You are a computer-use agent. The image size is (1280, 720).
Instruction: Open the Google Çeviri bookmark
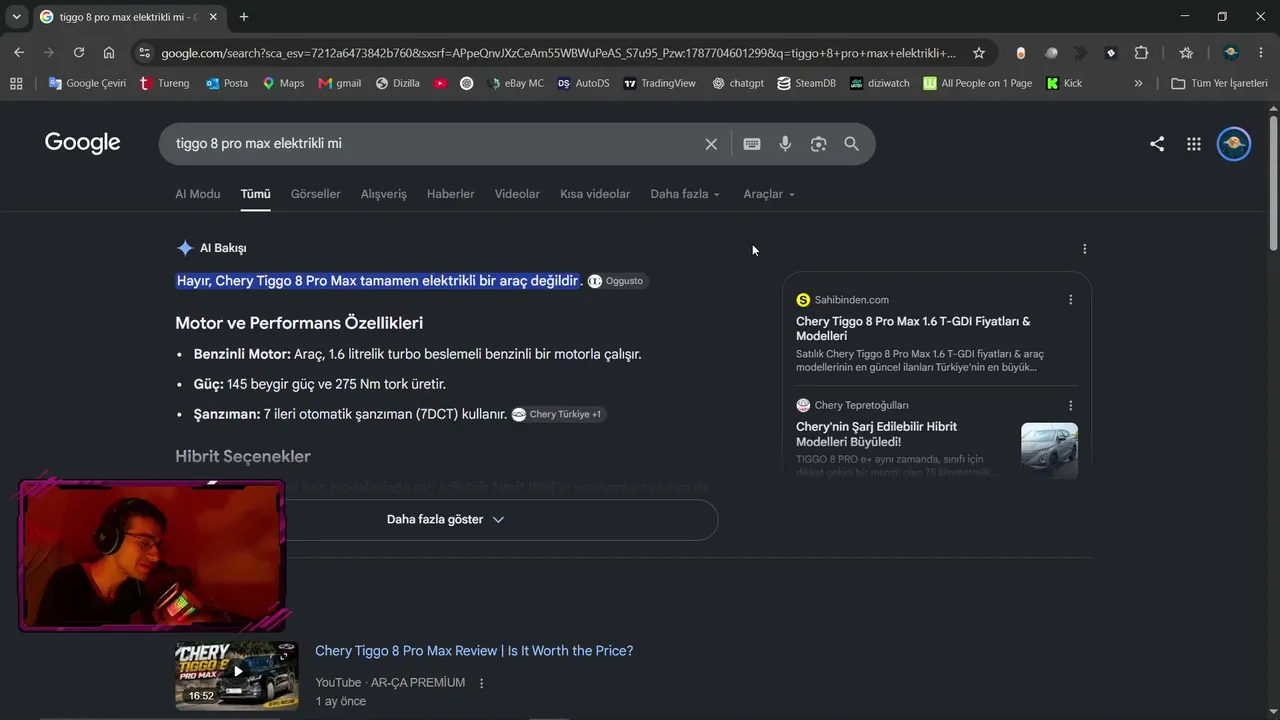(x=87, y=84)
